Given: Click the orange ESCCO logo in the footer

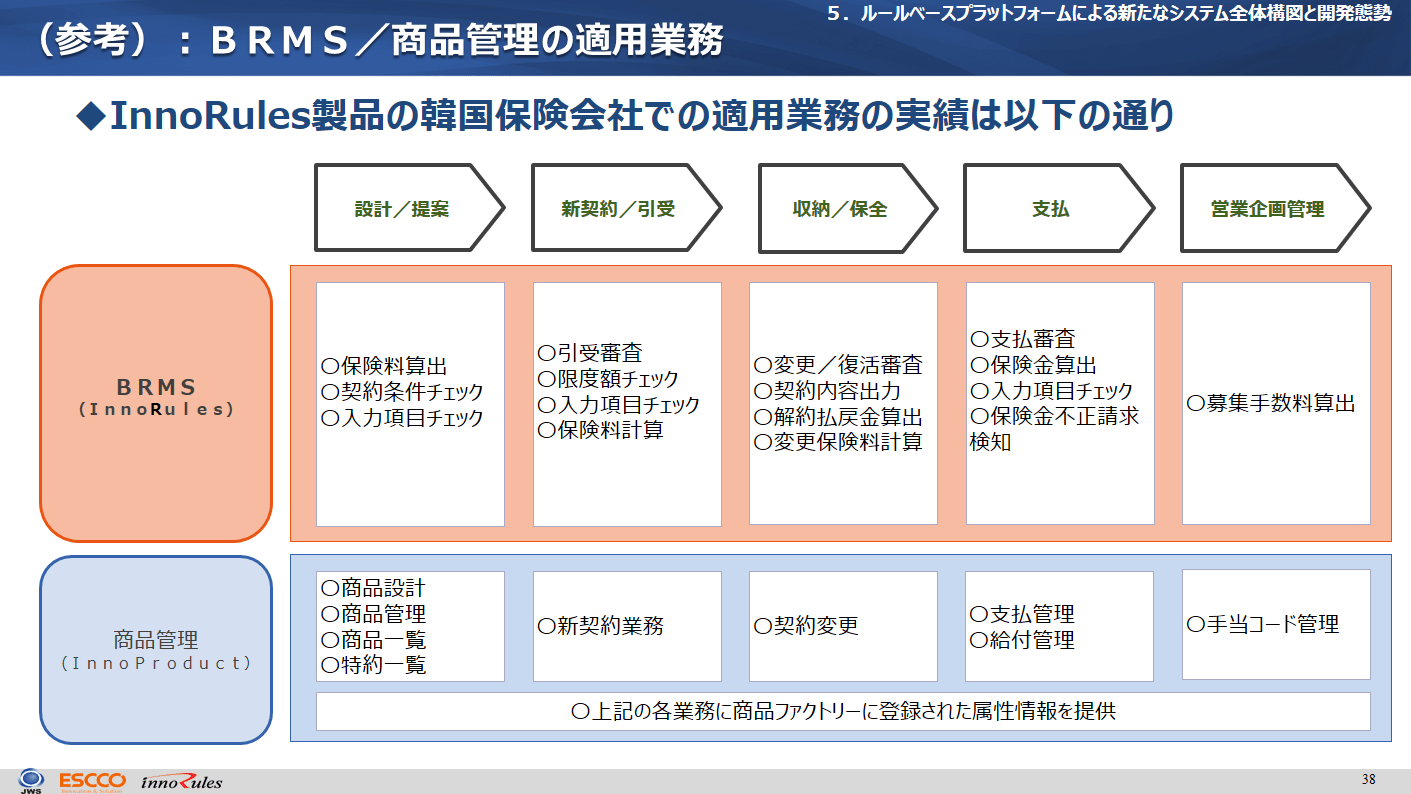Looking at the screenshot, I should pos(92,781).
